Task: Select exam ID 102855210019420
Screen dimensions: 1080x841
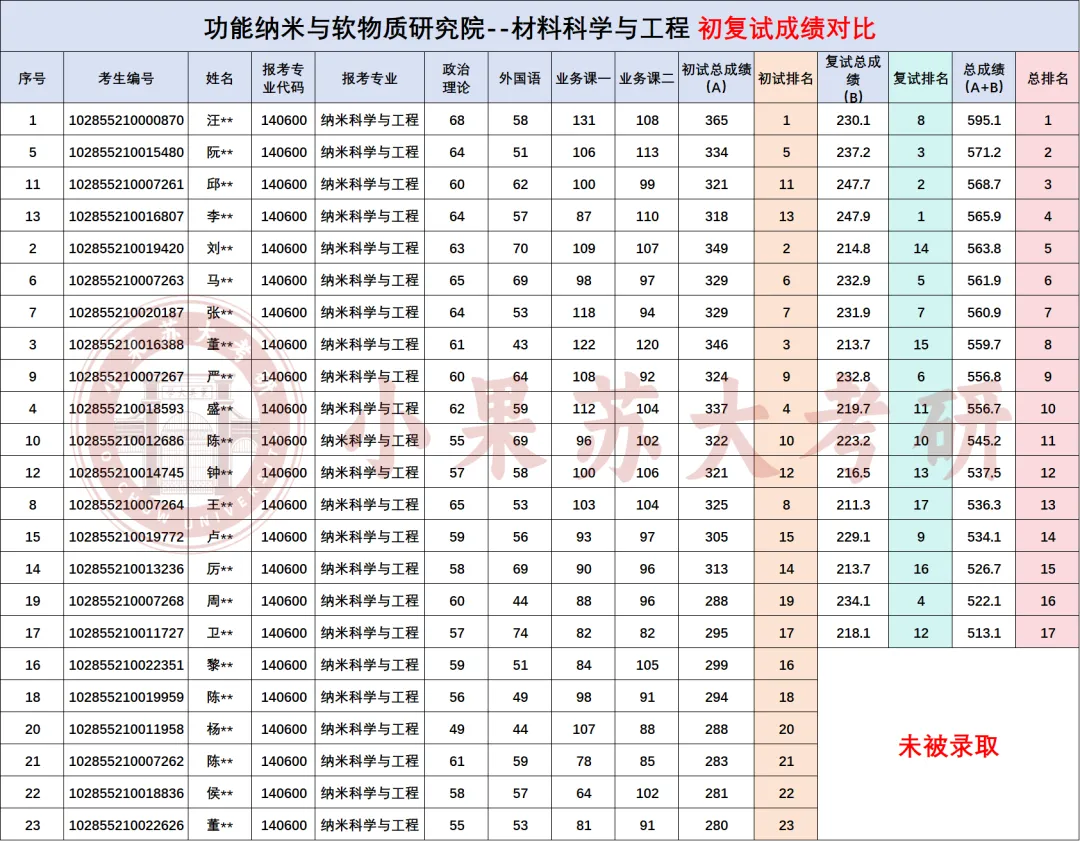Action: (x=126, y=248)
